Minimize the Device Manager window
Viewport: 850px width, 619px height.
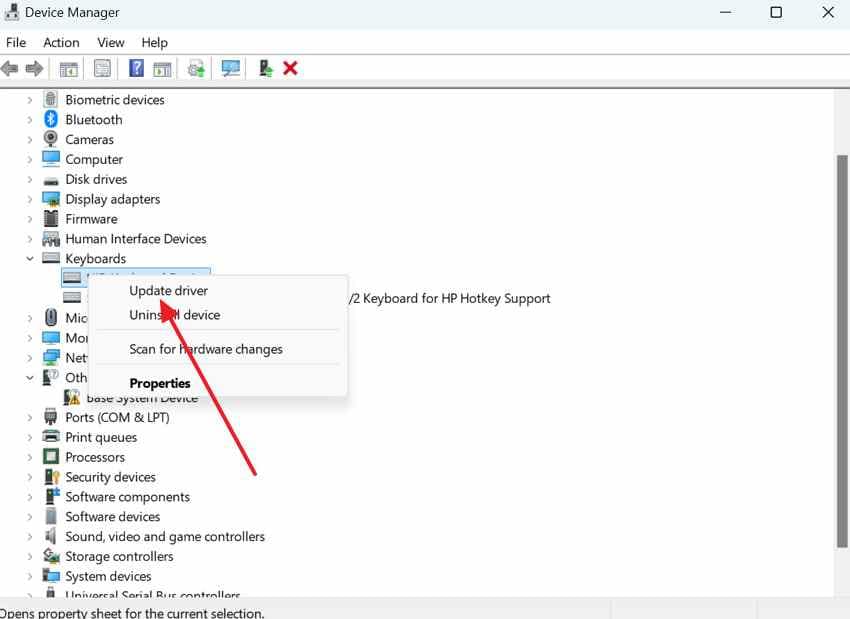(x=725, y=12)
